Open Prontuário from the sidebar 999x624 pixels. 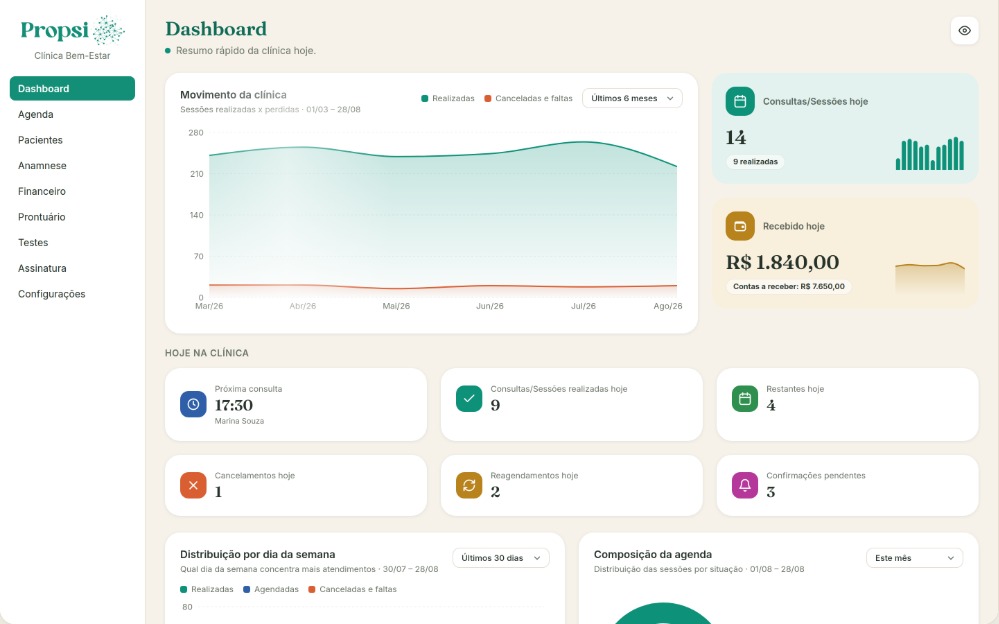72,217
